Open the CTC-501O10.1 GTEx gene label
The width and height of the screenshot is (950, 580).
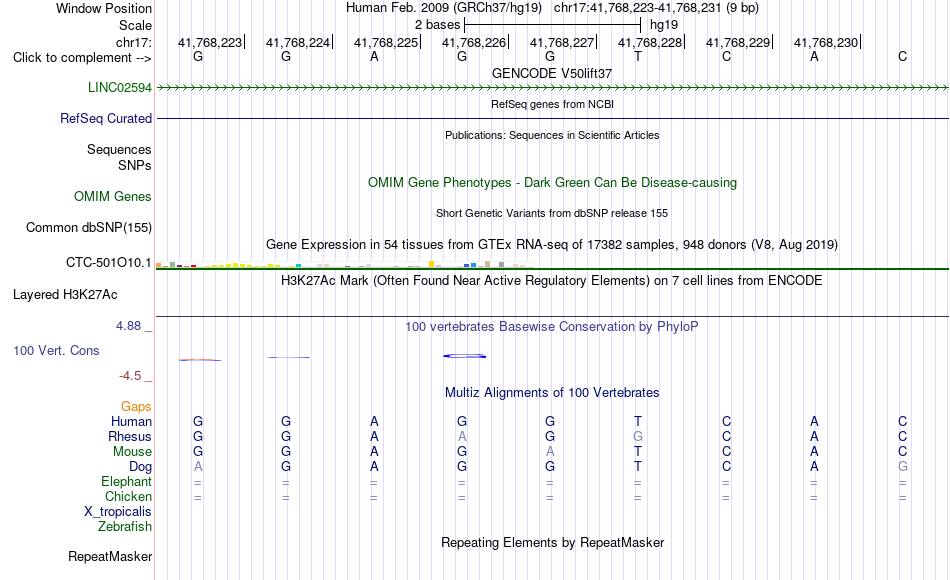(x=109, y=262)
